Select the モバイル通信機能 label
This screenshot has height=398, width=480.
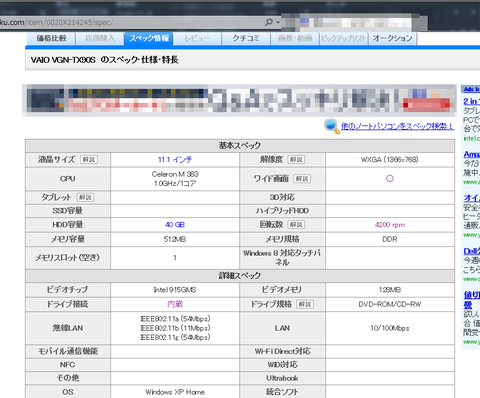click(68, 351)
